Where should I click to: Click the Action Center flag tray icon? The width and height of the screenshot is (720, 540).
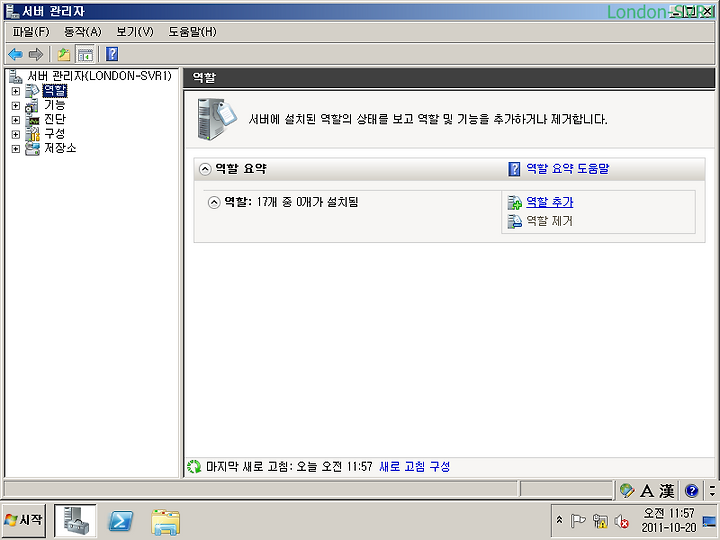(x=578, y=521)
